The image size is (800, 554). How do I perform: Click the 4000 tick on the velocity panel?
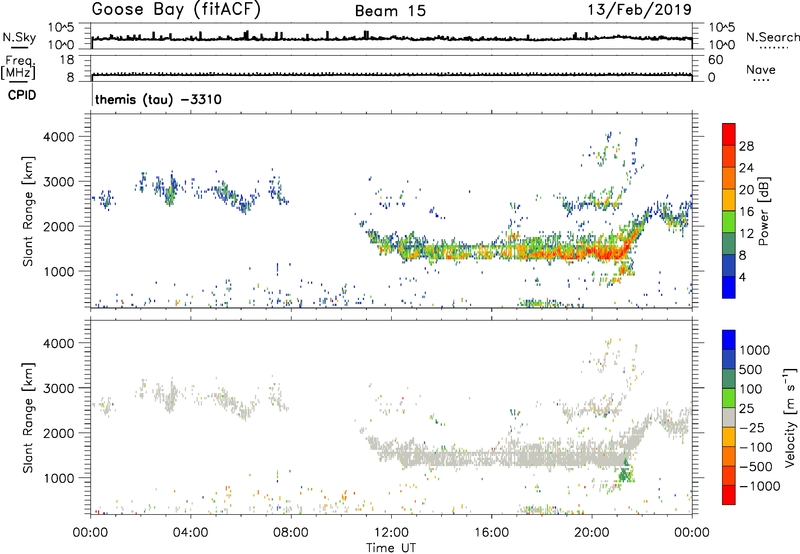pyautogui.click(x=58, y=343)
